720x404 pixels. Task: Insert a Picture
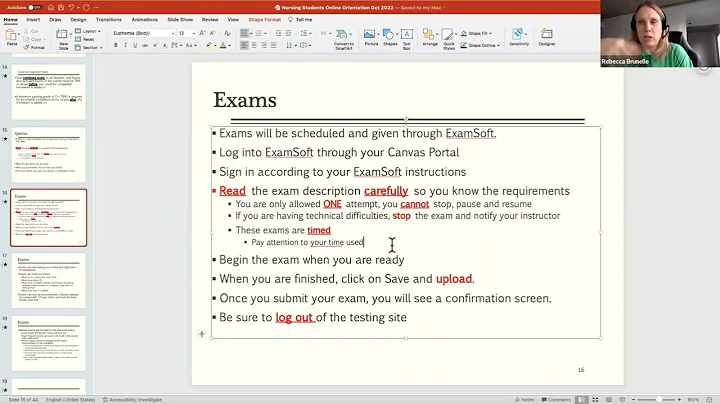tap(371, 38)
